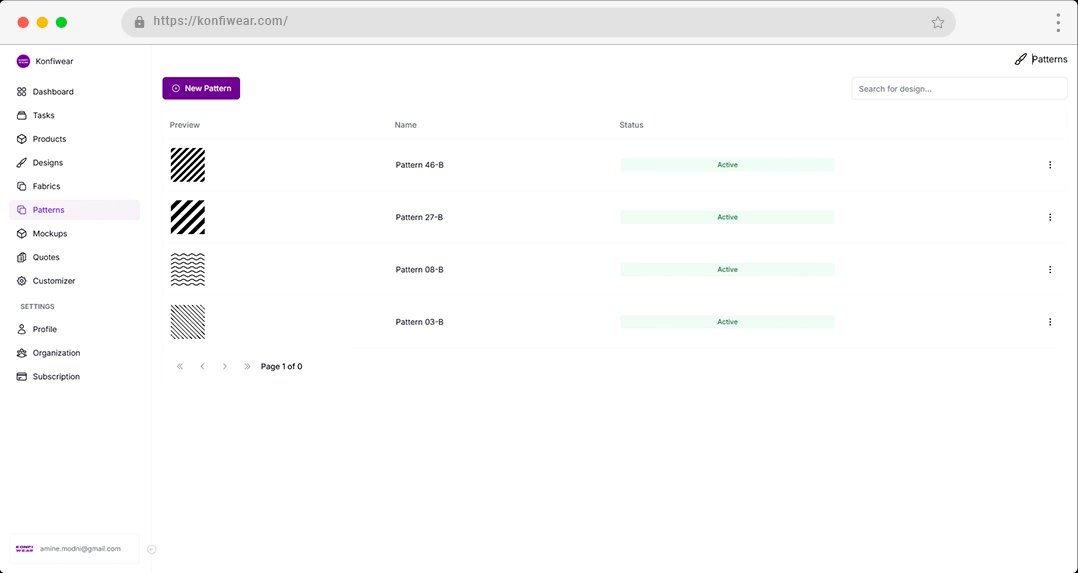Open Mockups using its cube icon
The width and height of the screenshot is (1078, 573).
point(22,234)
